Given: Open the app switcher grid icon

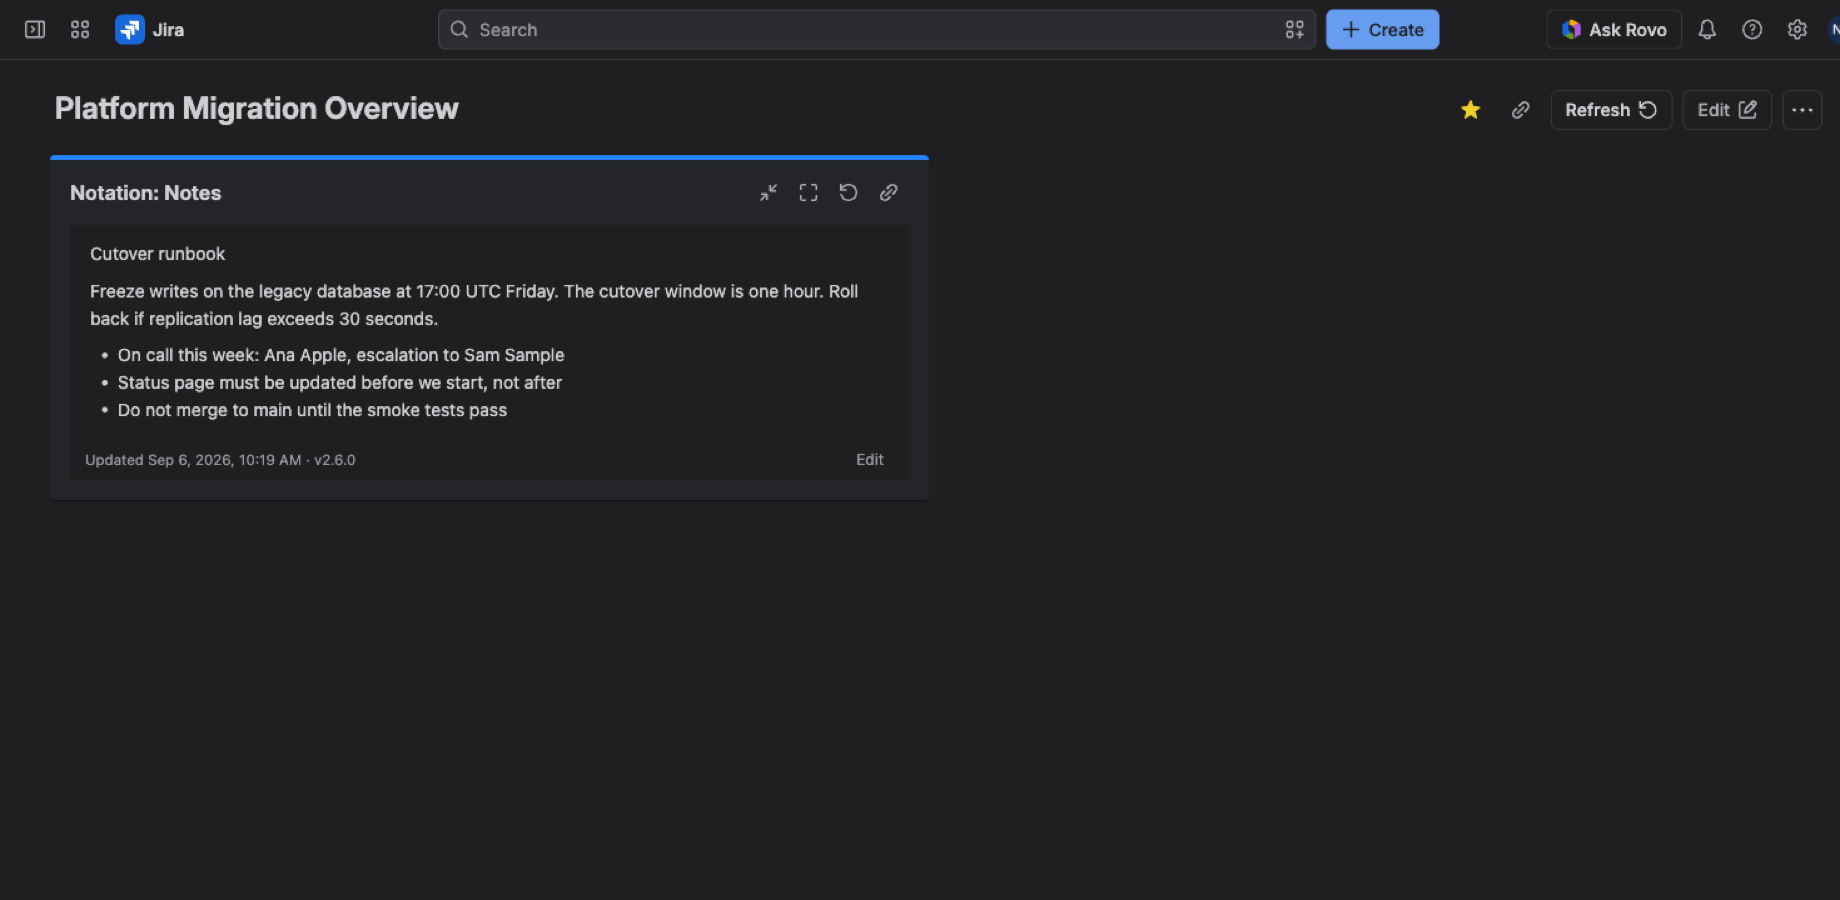Looking at the screenshot, I should pyautogui.click(x=80, y=30).
